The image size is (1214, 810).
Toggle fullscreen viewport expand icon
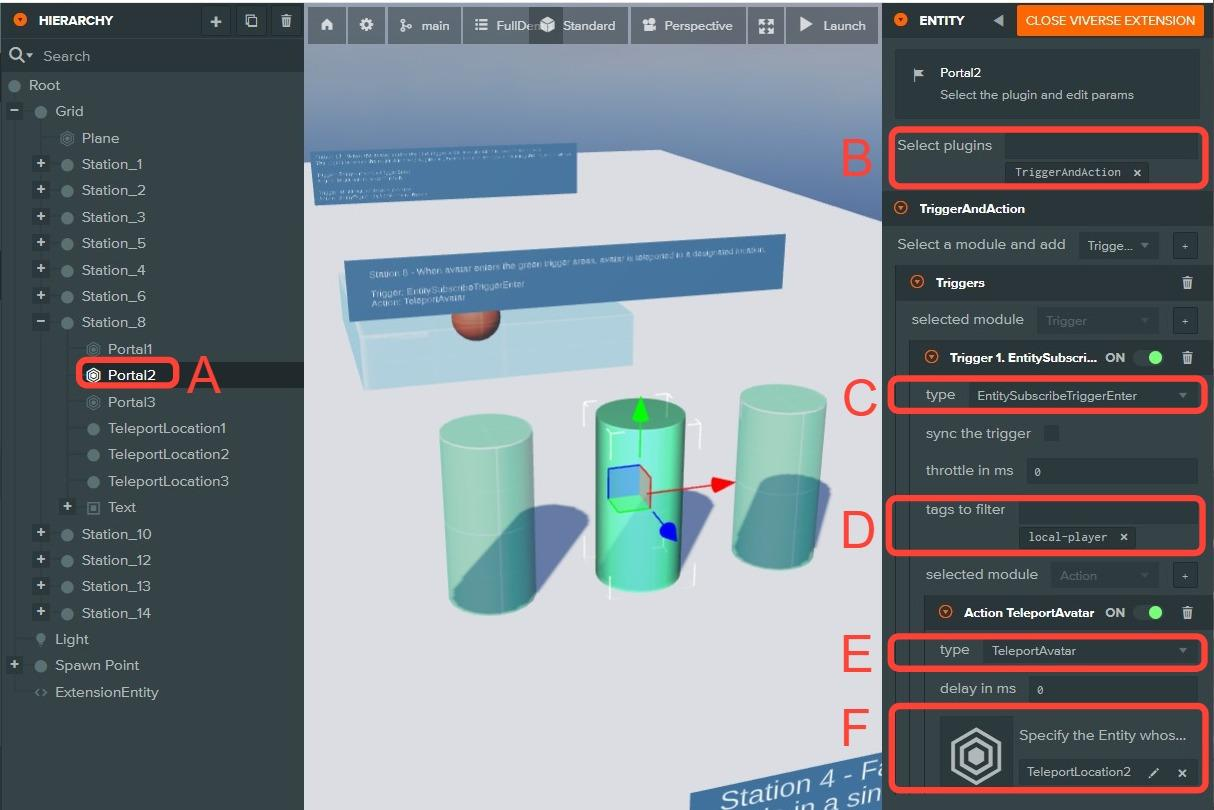(x=765, y=25)
